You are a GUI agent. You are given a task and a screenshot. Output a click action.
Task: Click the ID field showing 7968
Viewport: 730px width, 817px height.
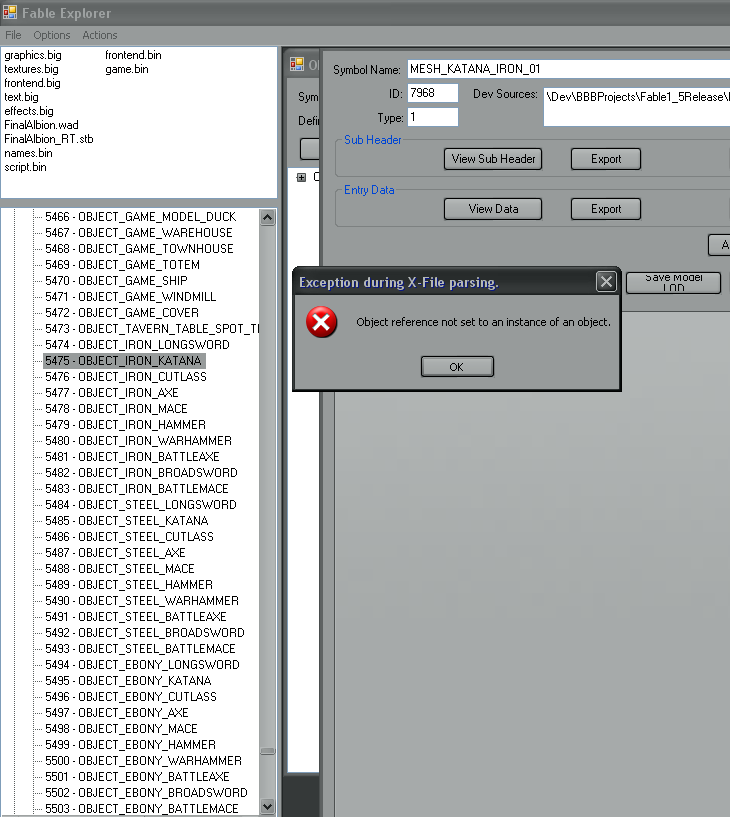[x=432, y=93]
